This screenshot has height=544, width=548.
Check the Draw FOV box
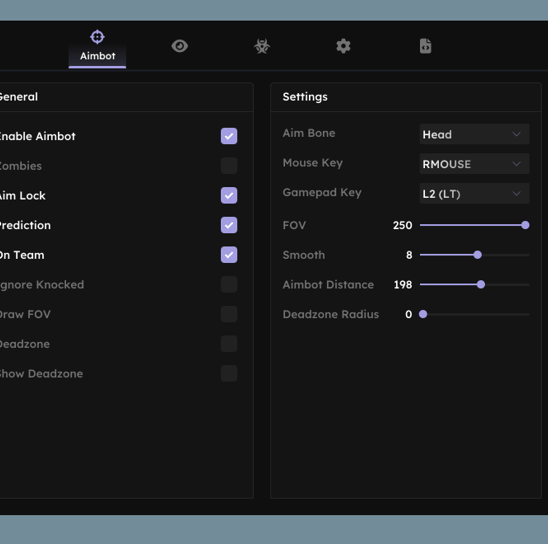(229, 314)
